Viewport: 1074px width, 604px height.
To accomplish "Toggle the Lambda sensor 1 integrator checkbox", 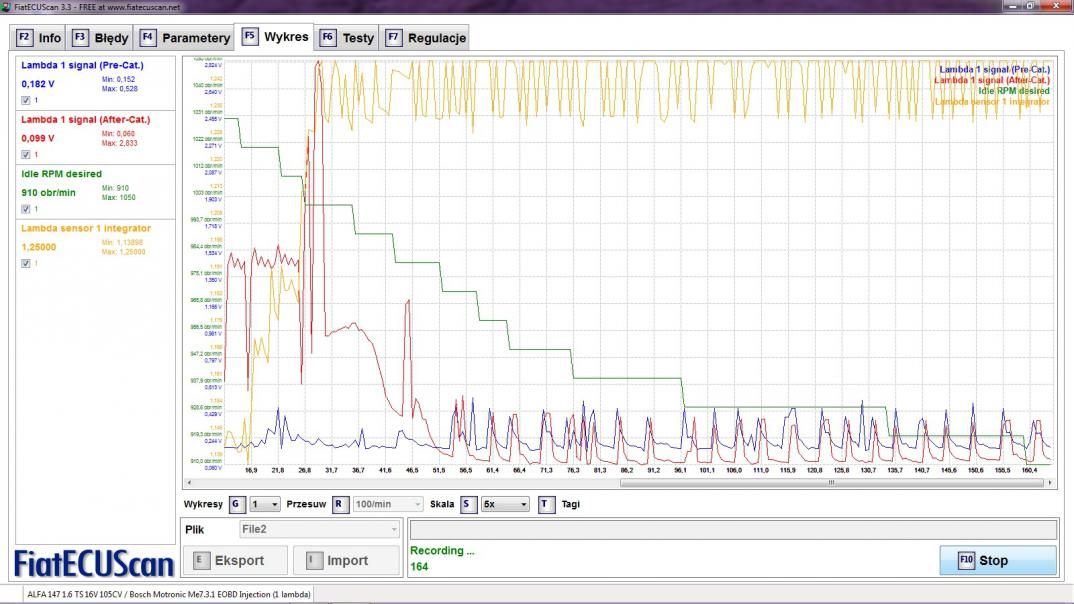I will [26, 263].
